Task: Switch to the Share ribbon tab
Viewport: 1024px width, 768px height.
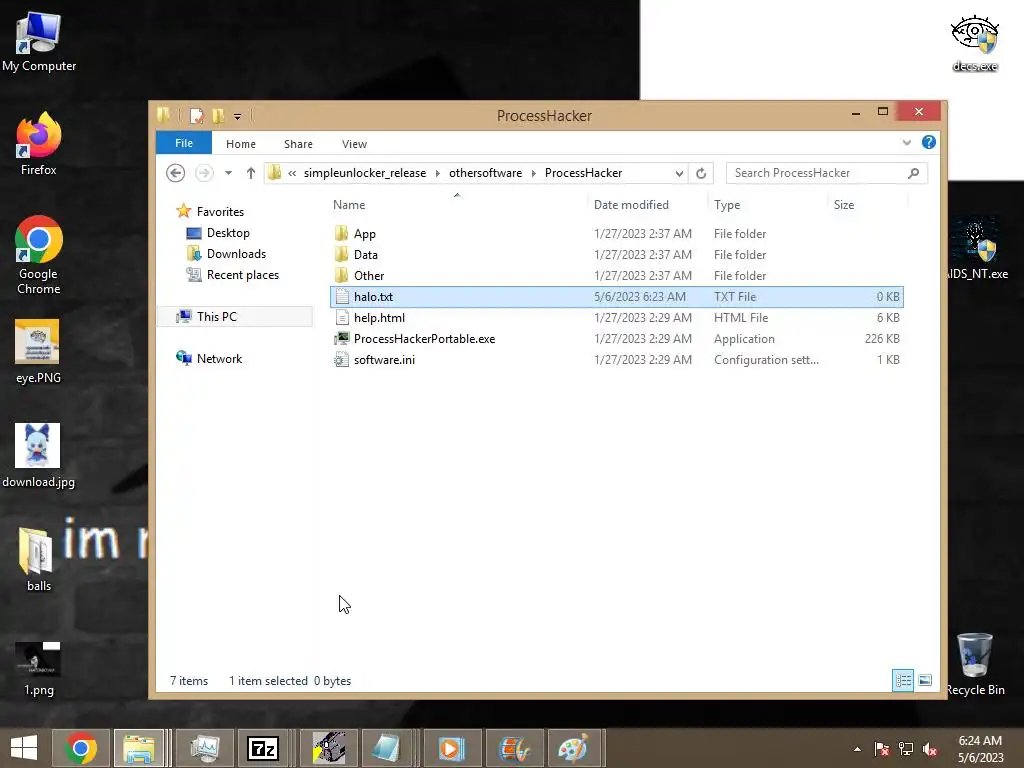Action: (298, 144)
